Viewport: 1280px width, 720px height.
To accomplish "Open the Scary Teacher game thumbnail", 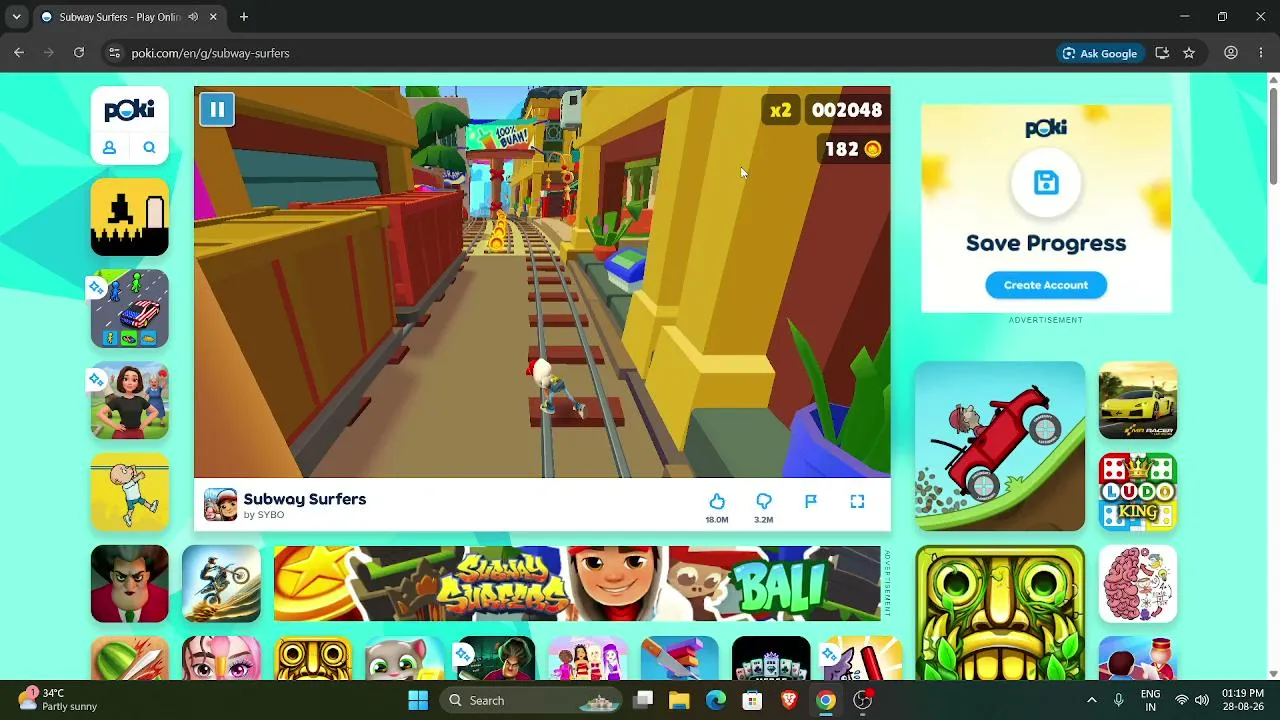I will tap(130, 584).
